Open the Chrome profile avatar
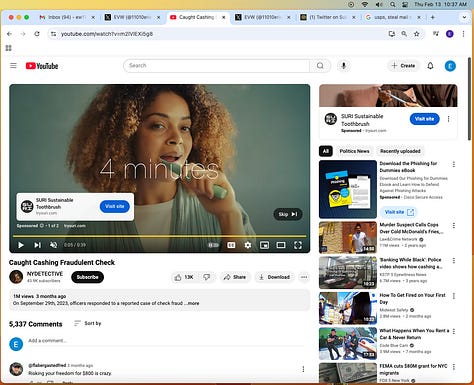 pos(450,34)
